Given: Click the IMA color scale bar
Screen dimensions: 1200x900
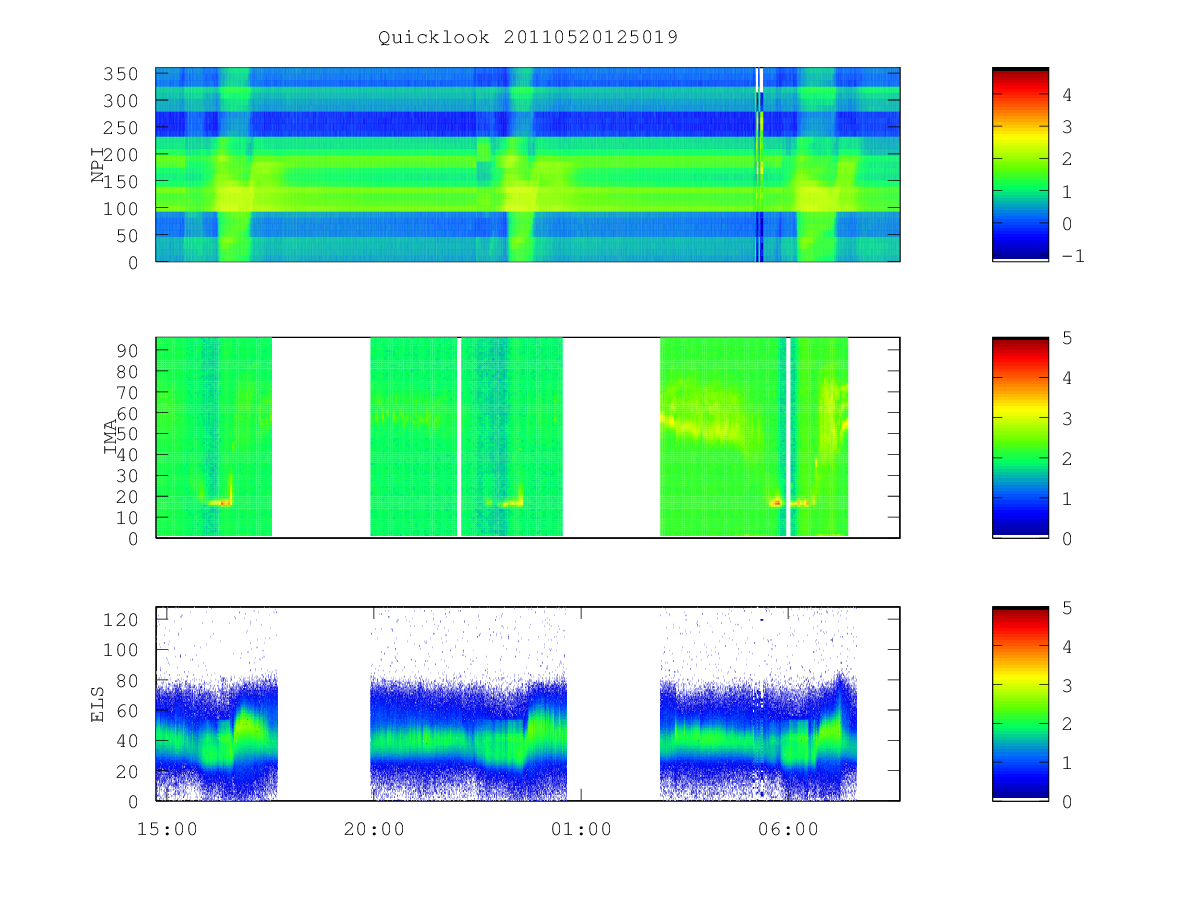Looking at the screenshot, I should pyautogui.click(x=1020, y=438).
